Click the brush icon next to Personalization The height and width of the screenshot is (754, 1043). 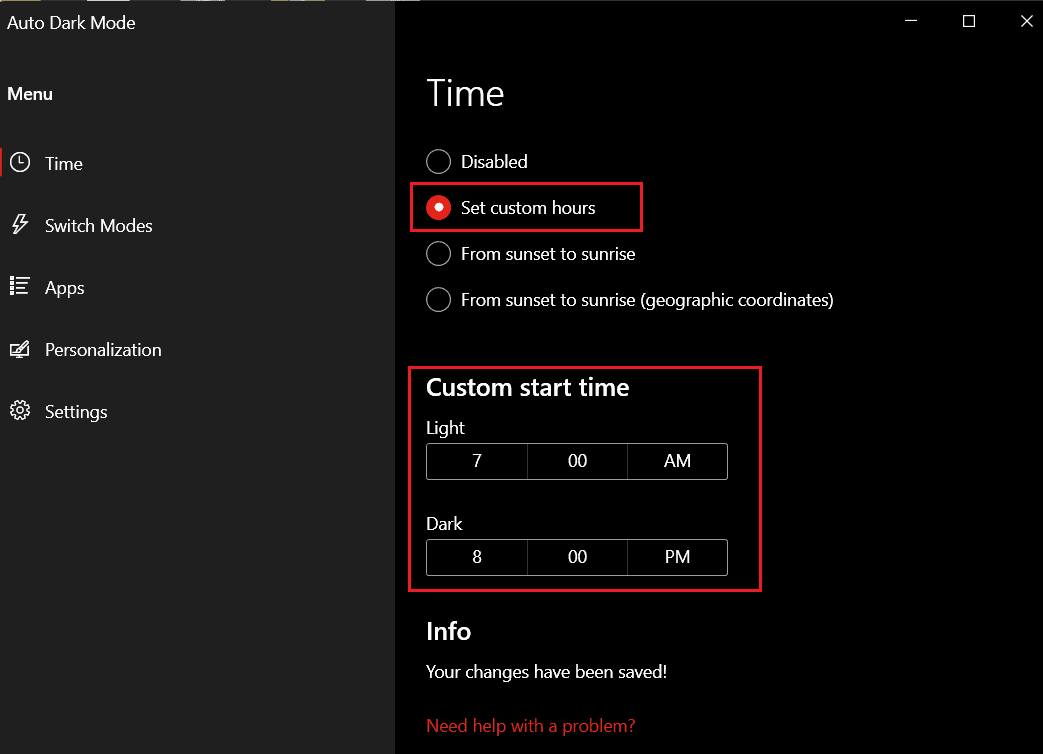pyautogui.click(x=20, y=349)
